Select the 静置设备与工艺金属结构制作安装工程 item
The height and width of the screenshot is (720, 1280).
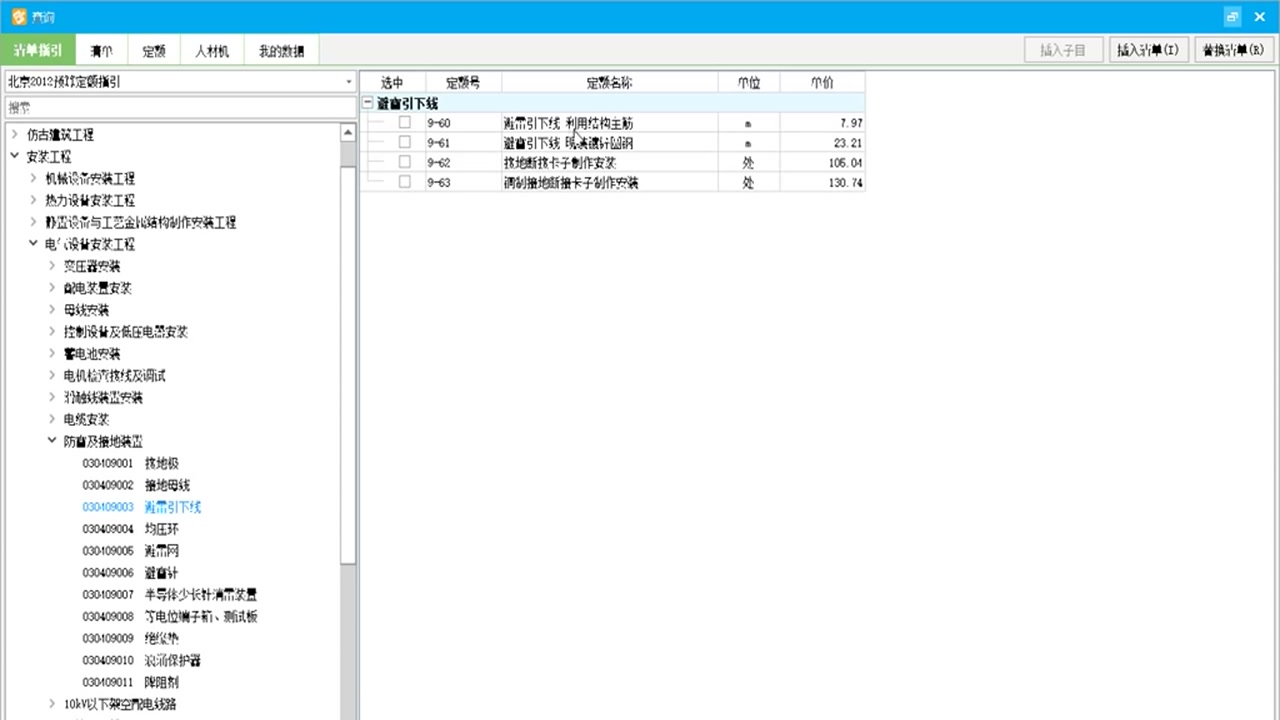[x=140, y=222]
